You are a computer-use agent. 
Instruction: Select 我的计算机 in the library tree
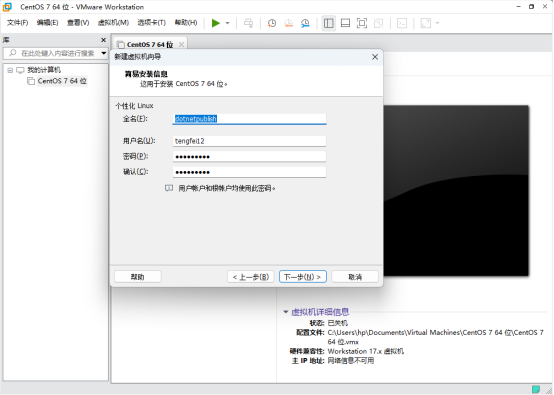(44, 70)
